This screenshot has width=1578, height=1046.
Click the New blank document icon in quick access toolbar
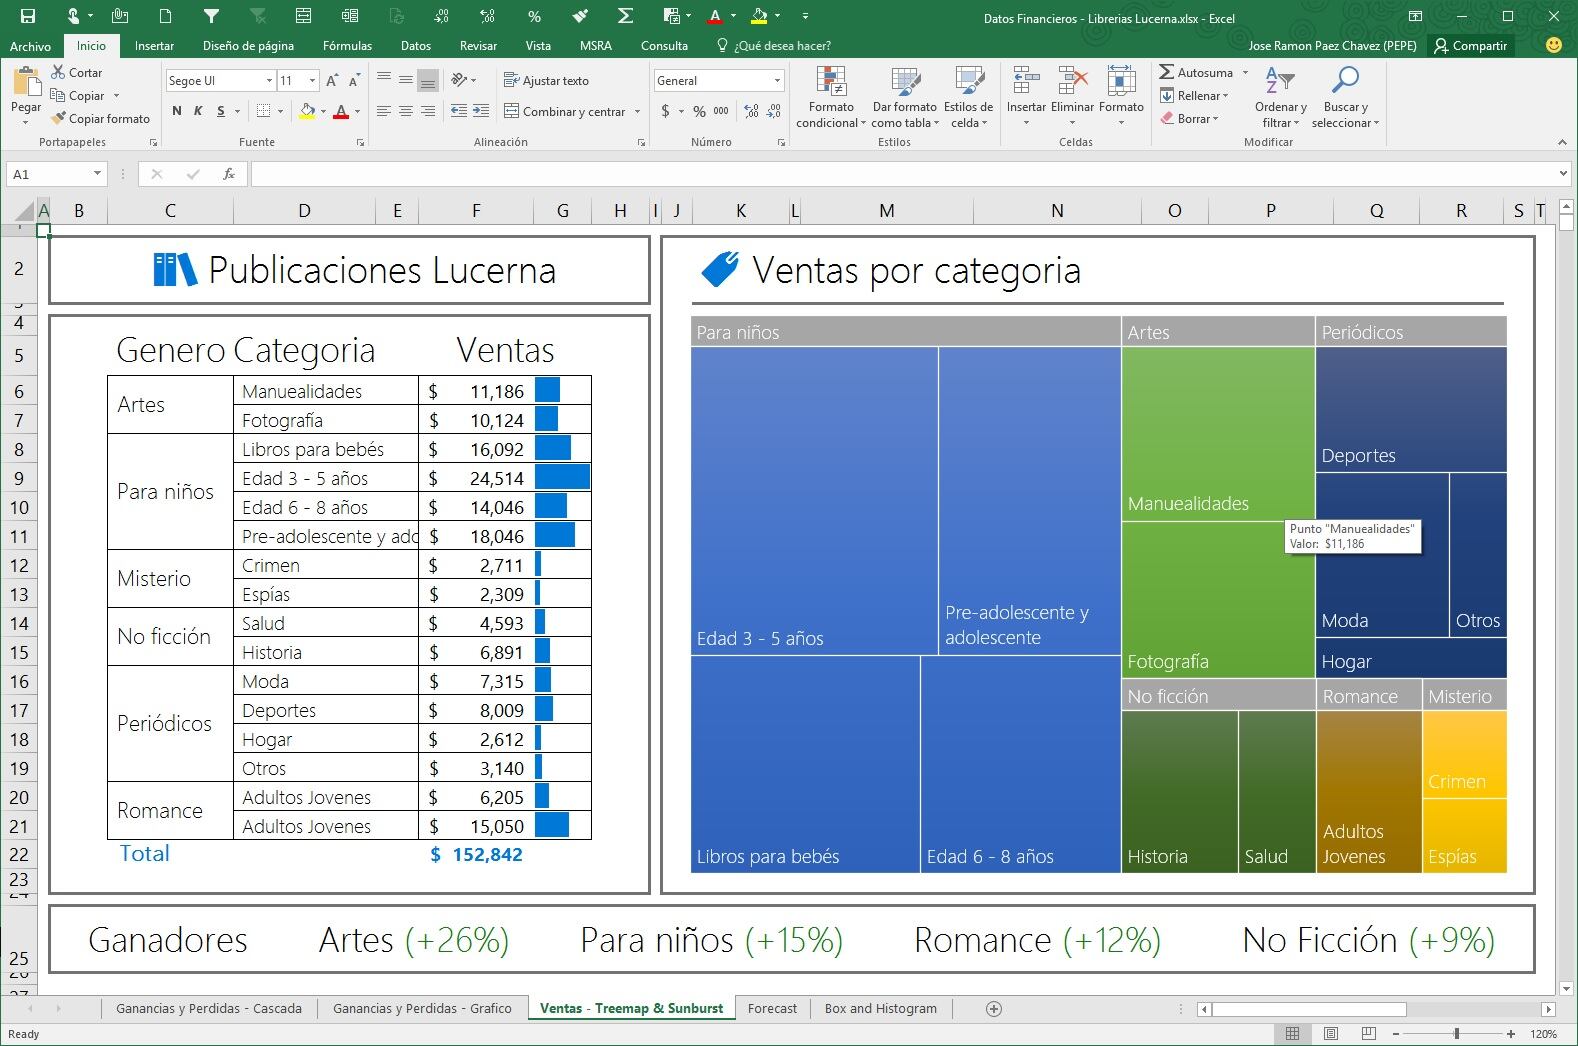[165, 16]
